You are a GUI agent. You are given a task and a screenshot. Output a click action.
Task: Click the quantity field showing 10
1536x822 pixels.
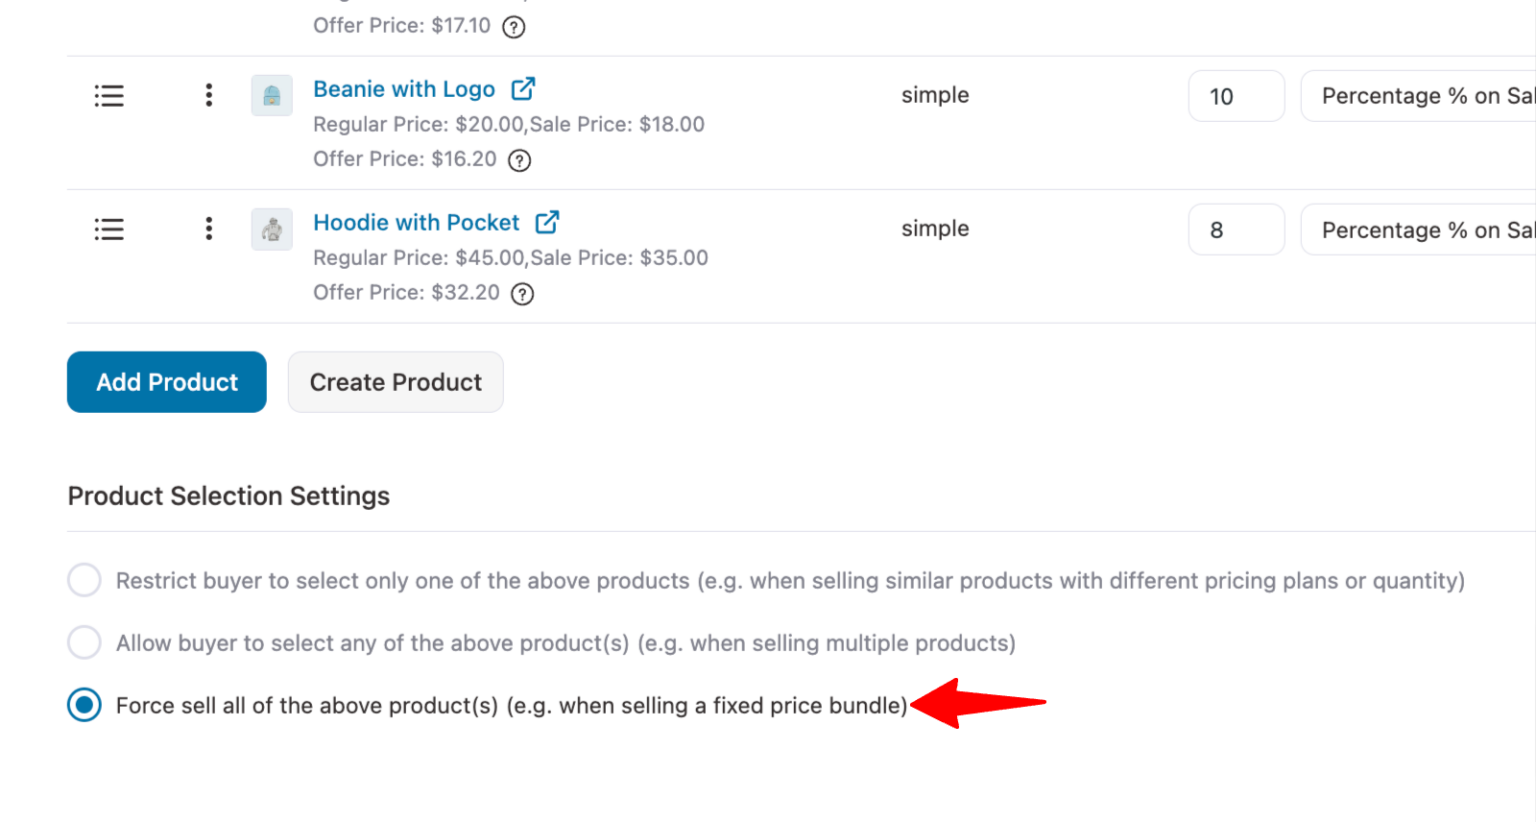click(1236, 95)
